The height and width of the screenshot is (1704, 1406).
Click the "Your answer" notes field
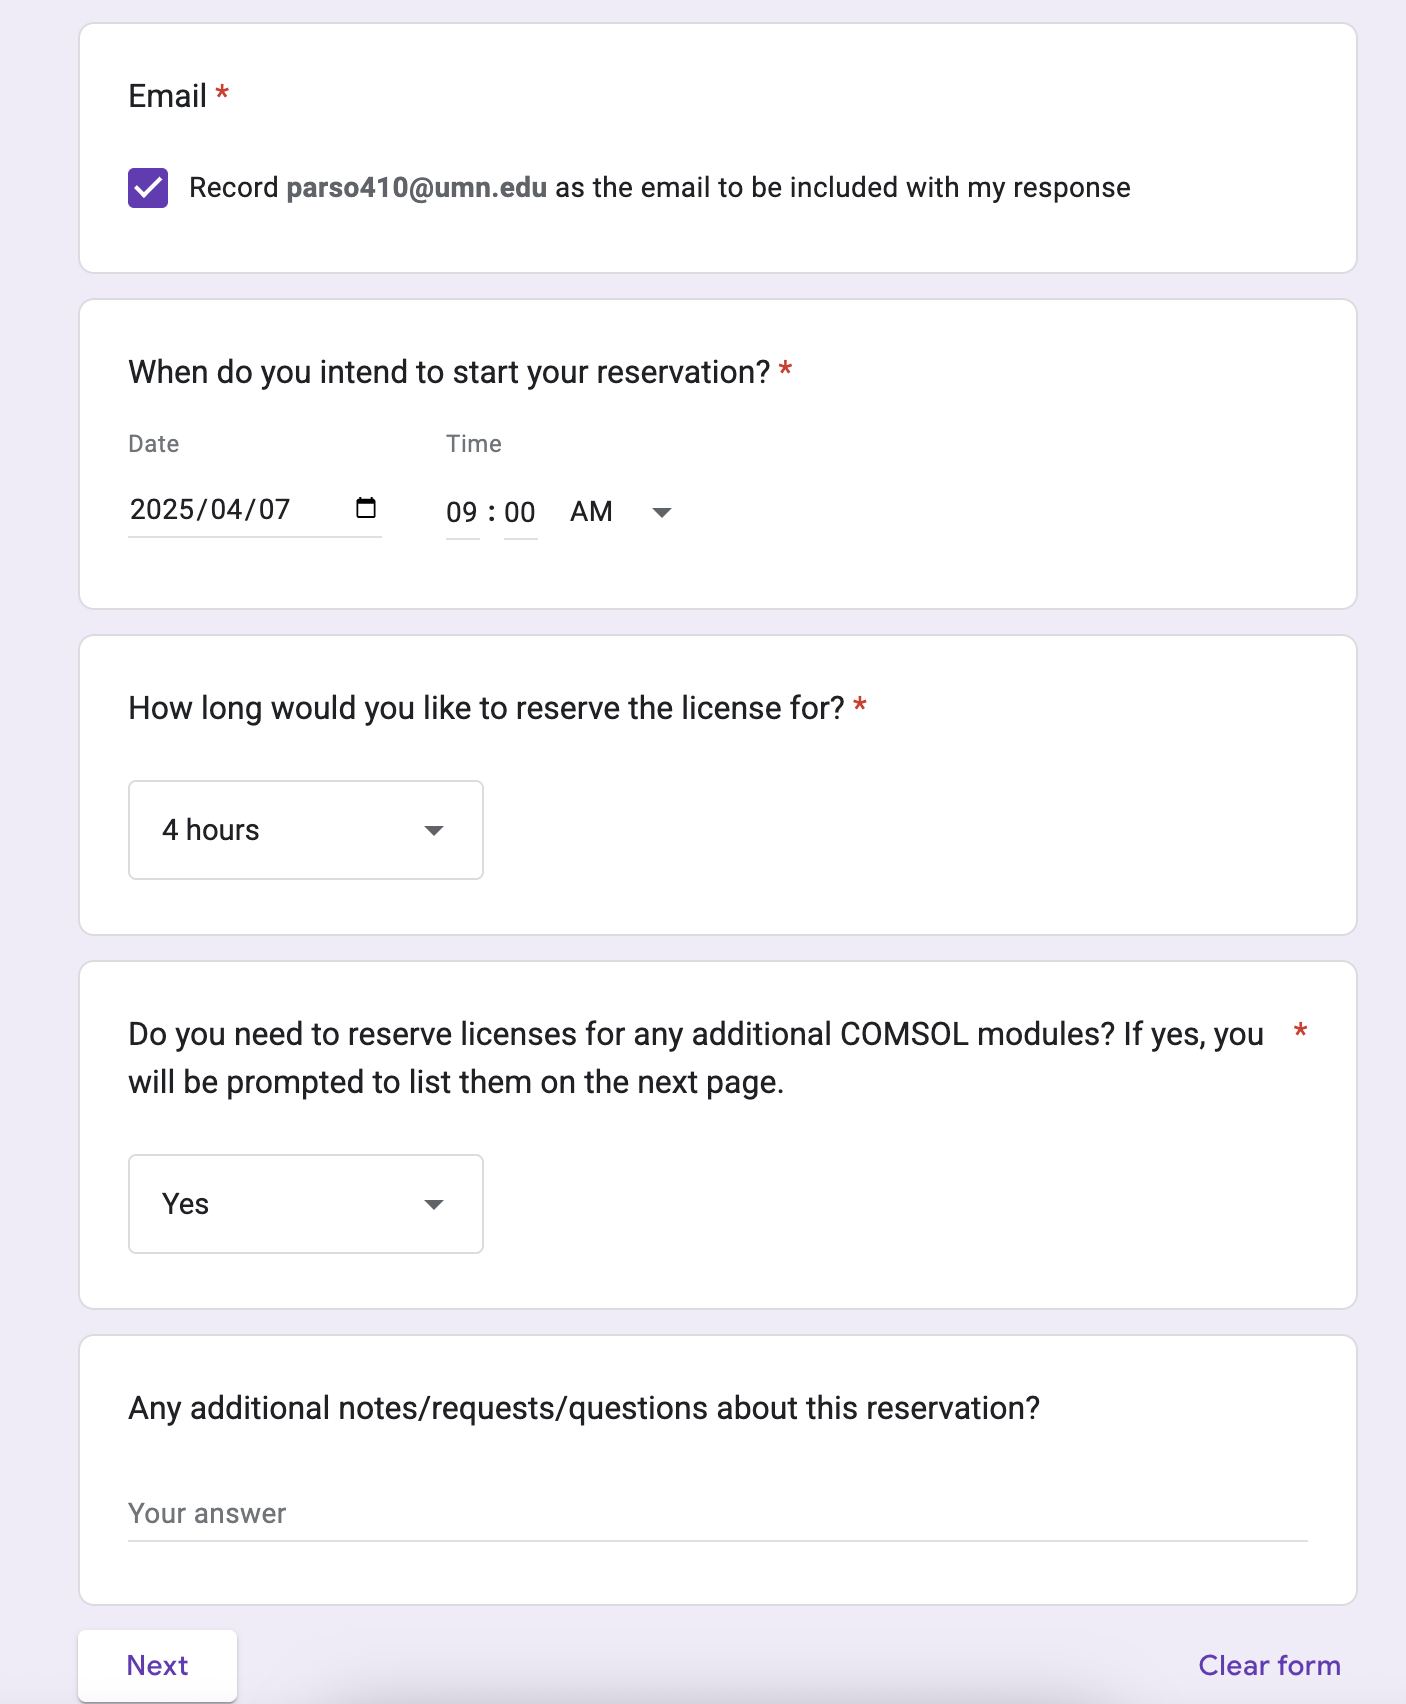coord(716,1514)
